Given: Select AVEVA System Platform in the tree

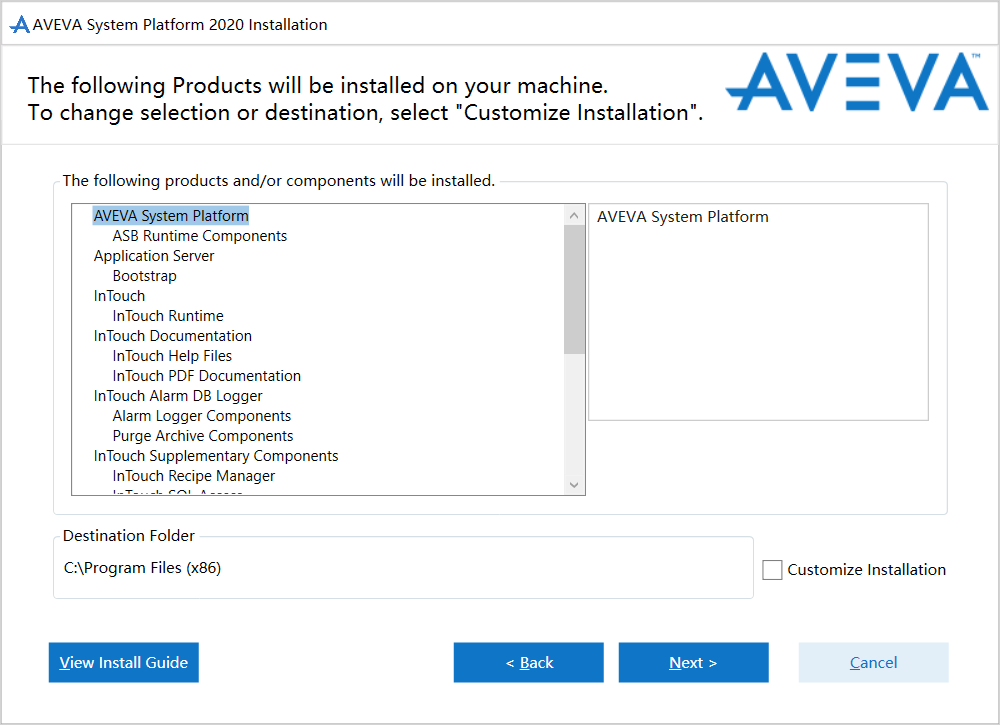Looking at the screenshot, I should click(171, 216).
